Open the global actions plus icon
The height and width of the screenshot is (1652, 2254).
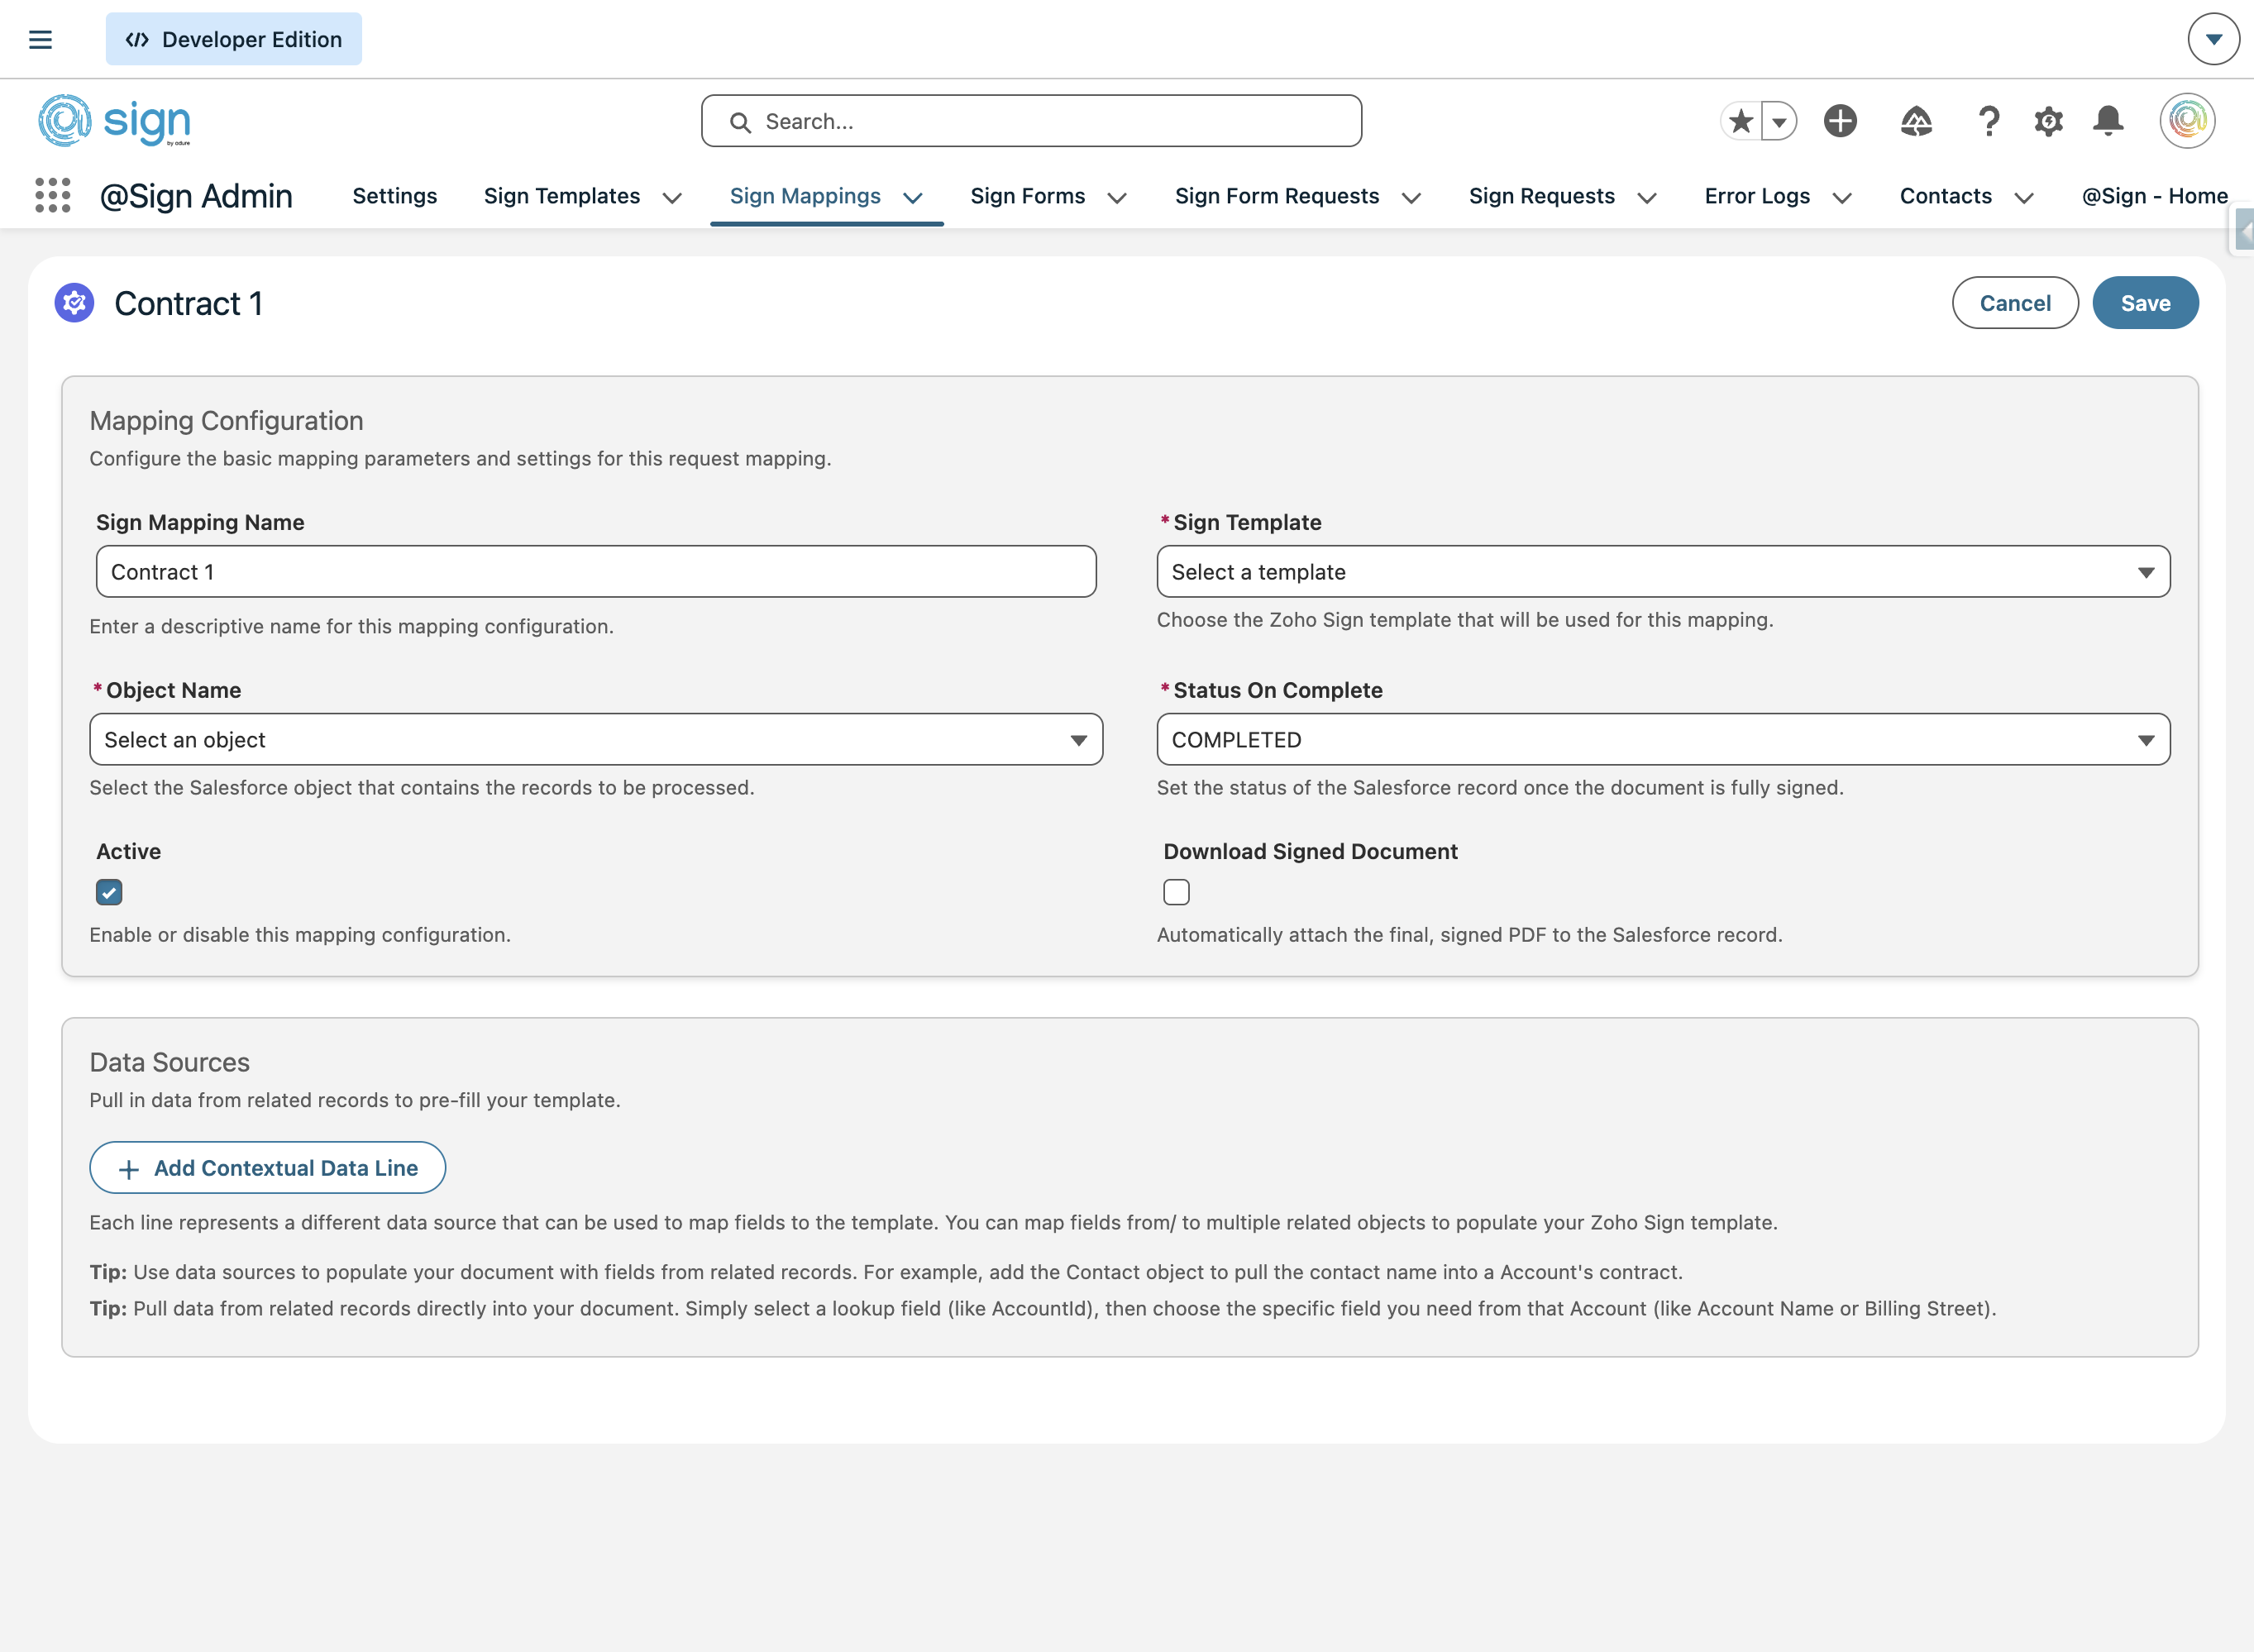click(1840, 121)
